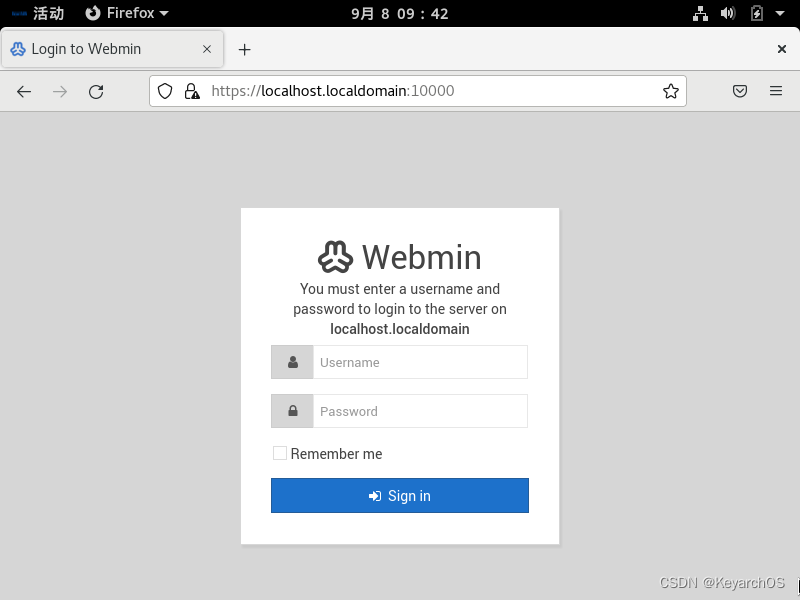Click the battery status icon
This screenshot has width=800, height=600.
(757, 13)
